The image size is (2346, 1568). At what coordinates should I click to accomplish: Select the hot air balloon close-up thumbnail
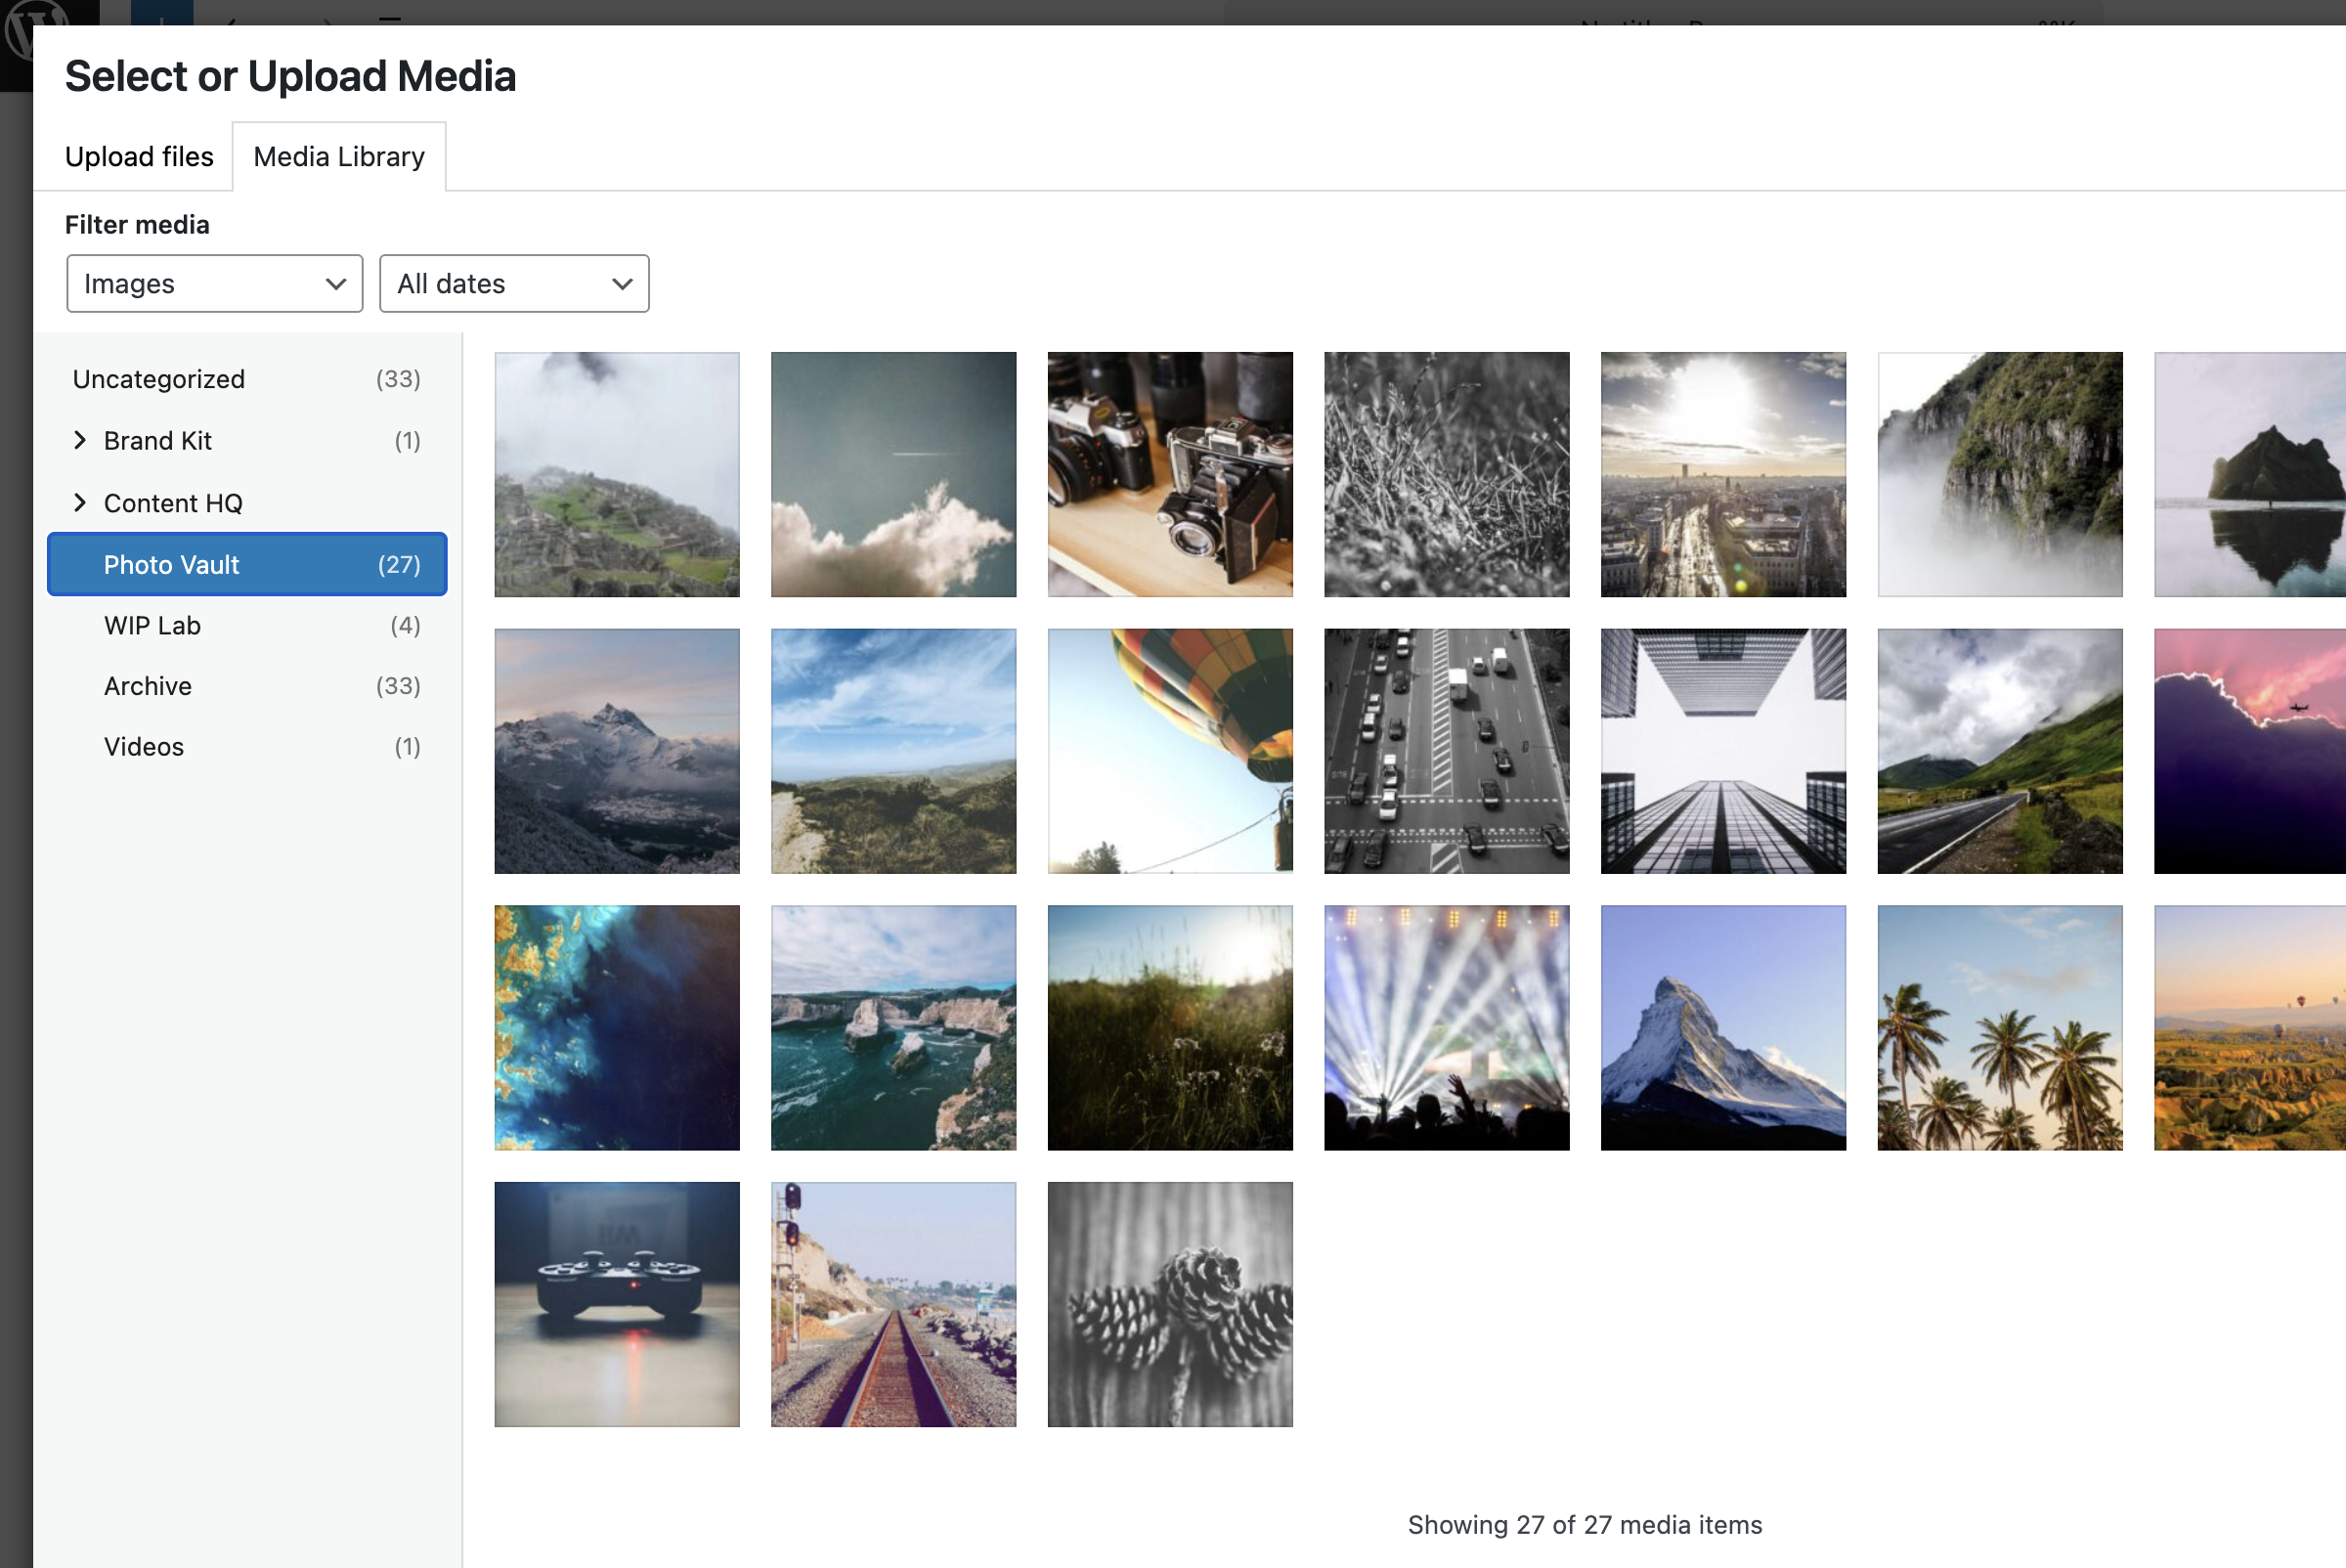tap(1170, 751)
